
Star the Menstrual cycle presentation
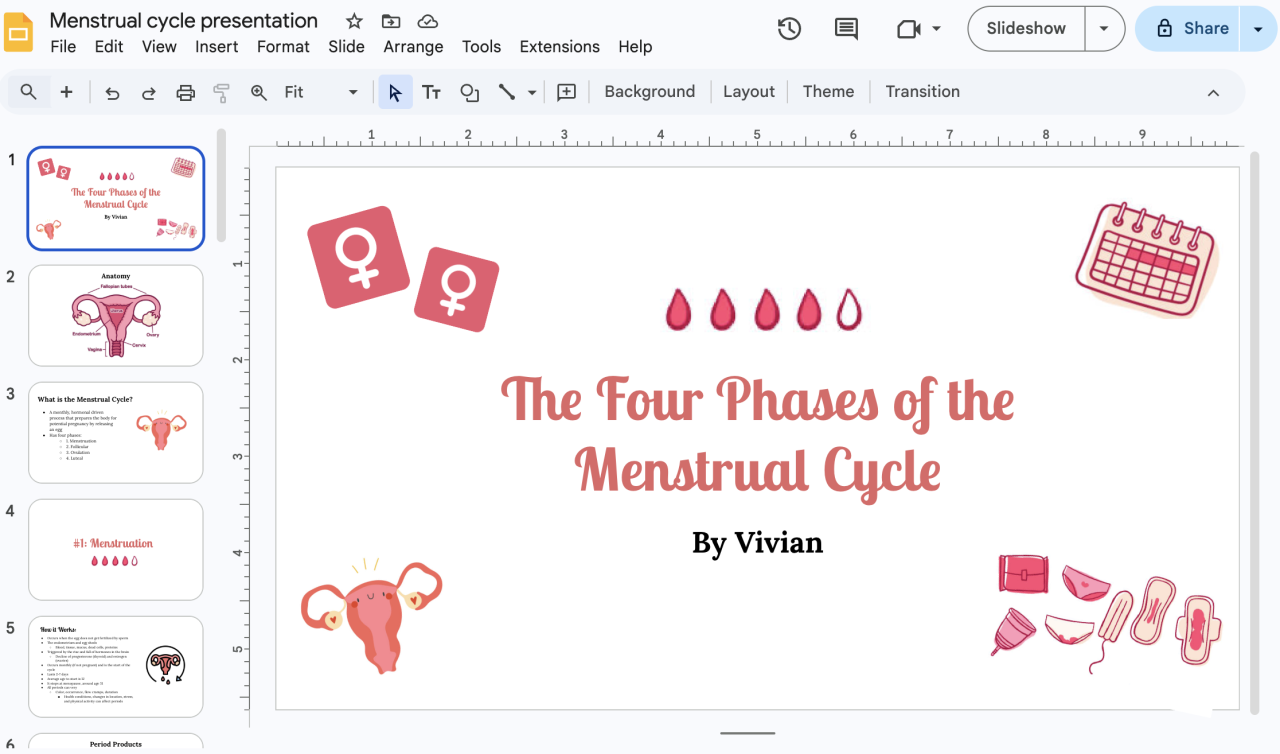coord(354,21)
